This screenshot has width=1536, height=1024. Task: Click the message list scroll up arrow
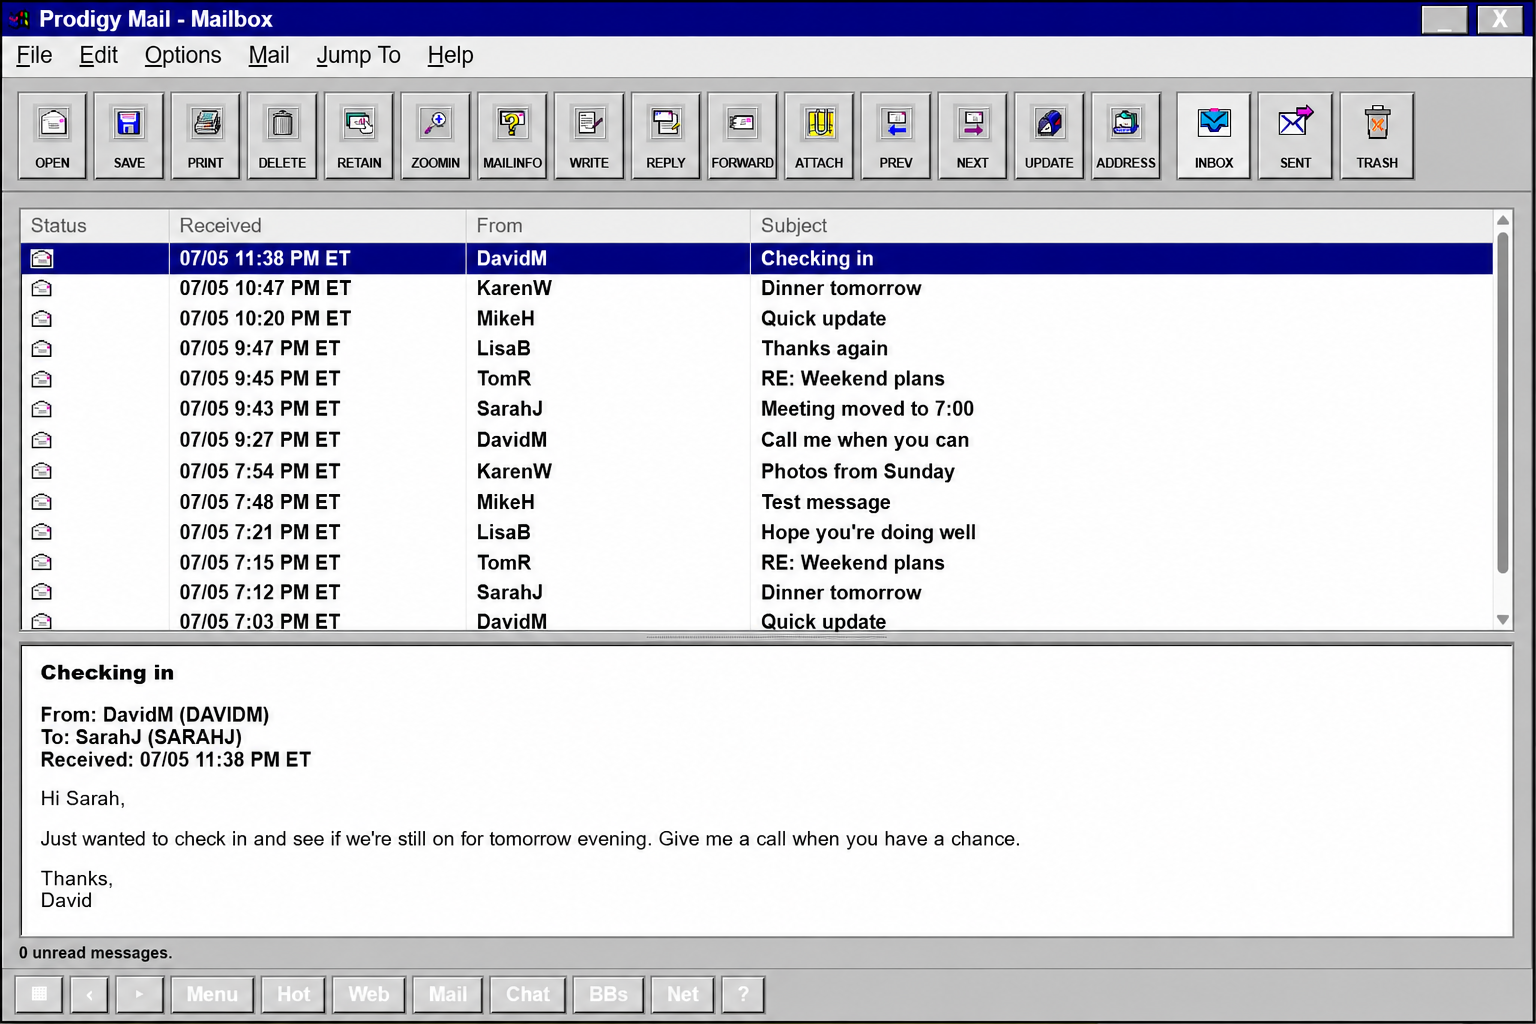[x=1502, y=220]
